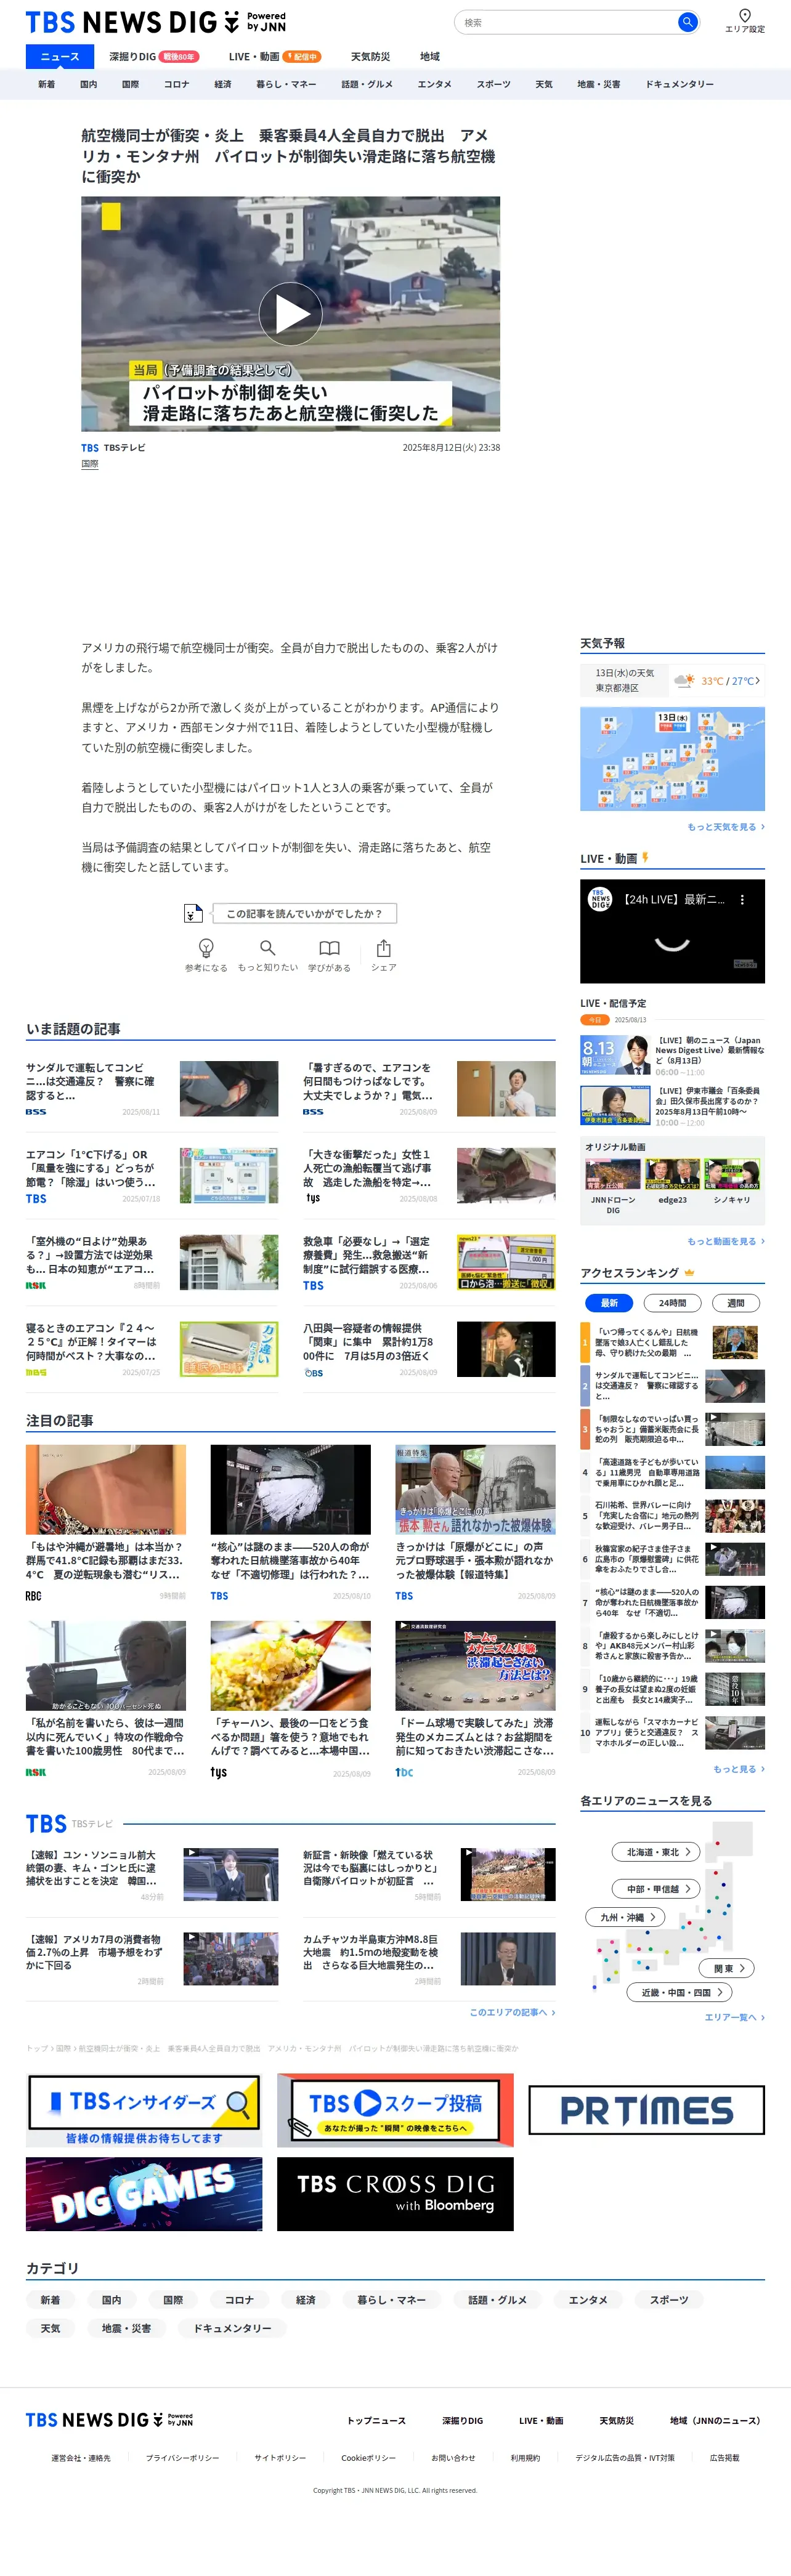
Task: Open お問い合わせ footer link
Action: 453,2457
